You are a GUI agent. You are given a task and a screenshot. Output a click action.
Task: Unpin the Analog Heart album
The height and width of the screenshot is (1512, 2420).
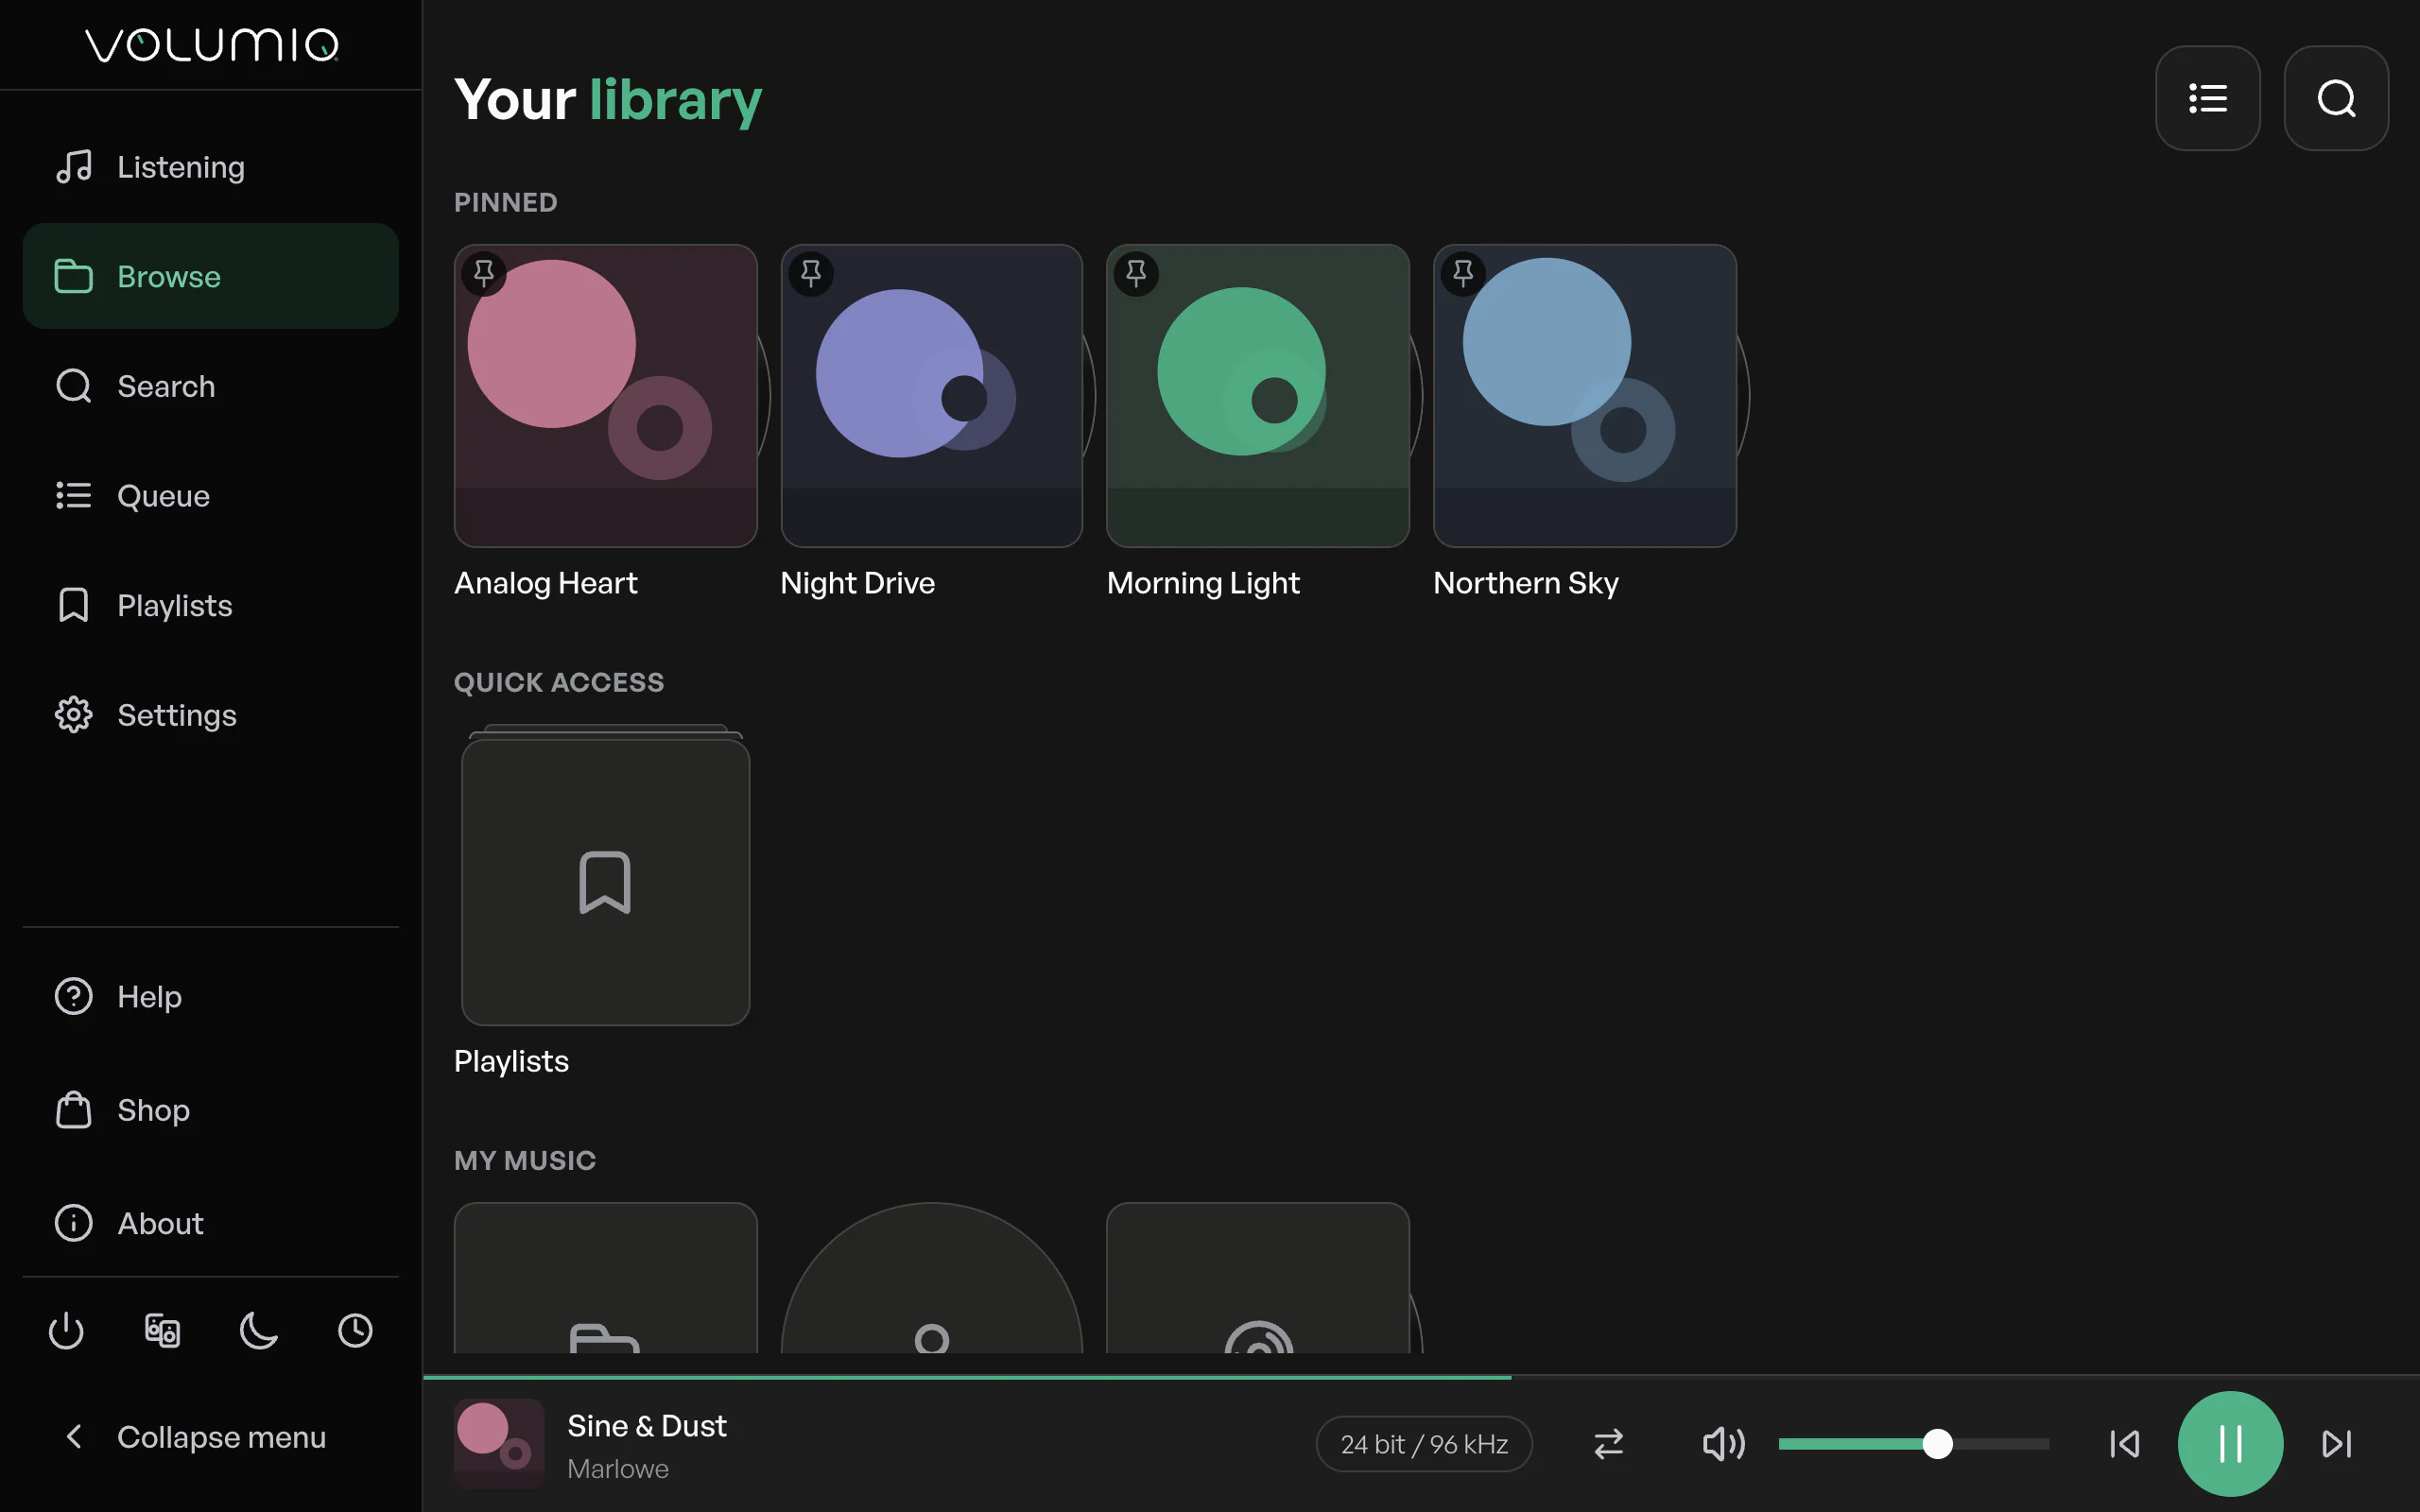point(484,273)
